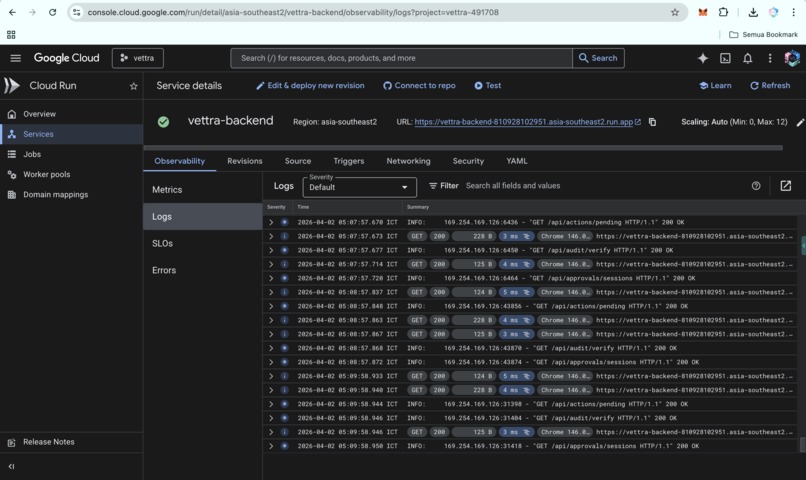Click the Summary column header
Screen dimensions: 806x480
(x=417, y=207)
